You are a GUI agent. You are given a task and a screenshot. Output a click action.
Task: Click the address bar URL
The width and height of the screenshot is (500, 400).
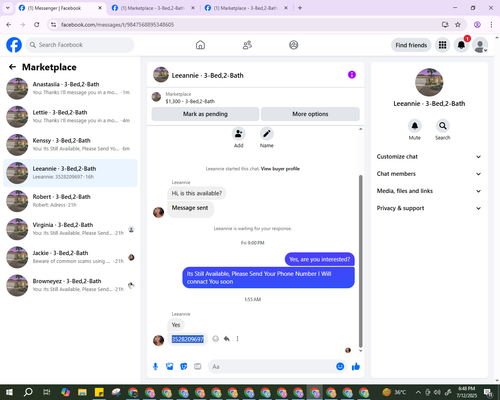tap(117, 25)
